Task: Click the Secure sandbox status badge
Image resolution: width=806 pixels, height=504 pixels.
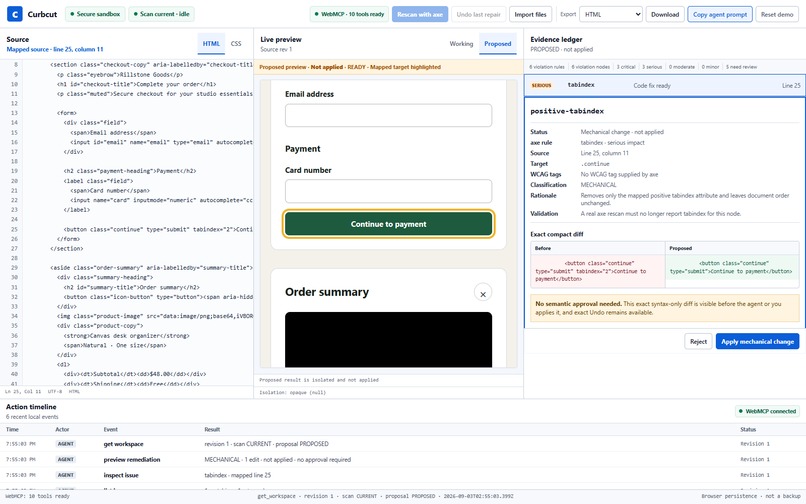Action: (x=95, y=14)
